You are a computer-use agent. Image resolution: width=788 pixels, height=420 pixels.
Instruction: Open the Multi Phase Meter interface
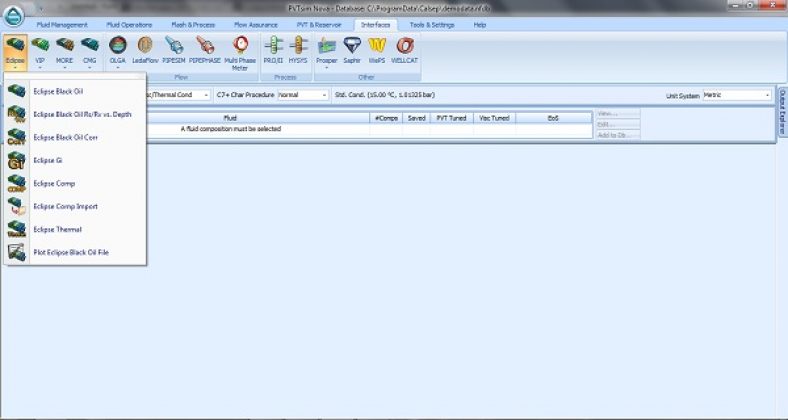(x=240, y=53)
